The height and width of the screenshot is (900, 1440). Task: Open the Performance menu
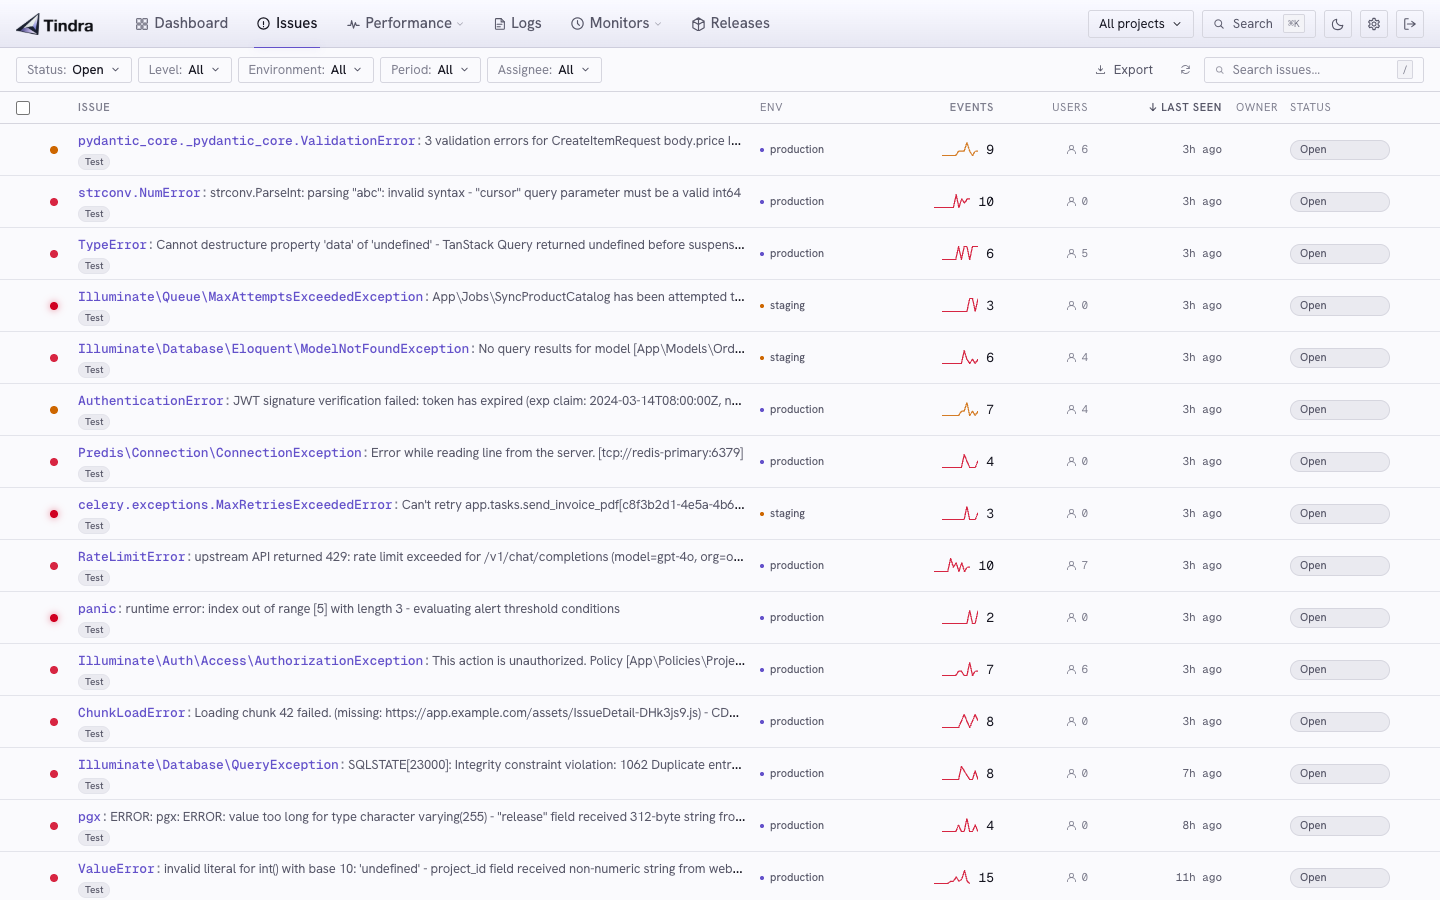point(405,23)
